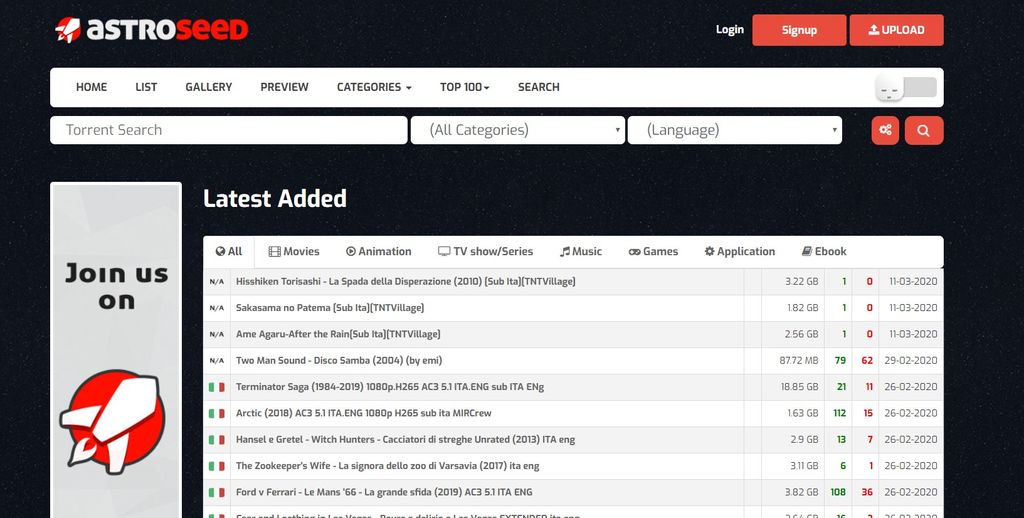This screenshot has height=518, width=1024.
Task: Switch to the Application tab
Action: pyautogui.click(x=739, y=251)
